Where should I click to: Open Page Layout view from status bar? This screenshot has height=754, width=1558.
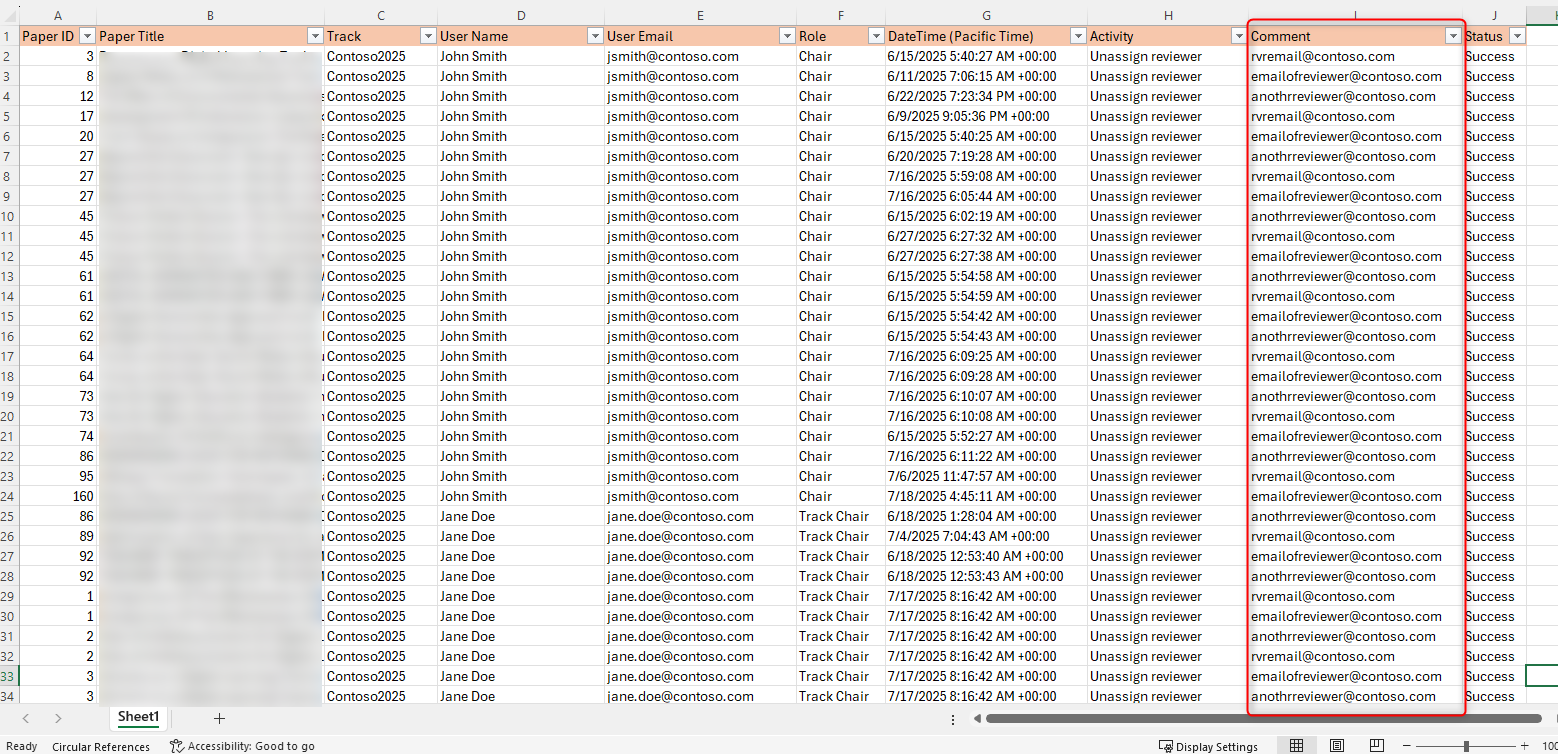[1337, 746]
